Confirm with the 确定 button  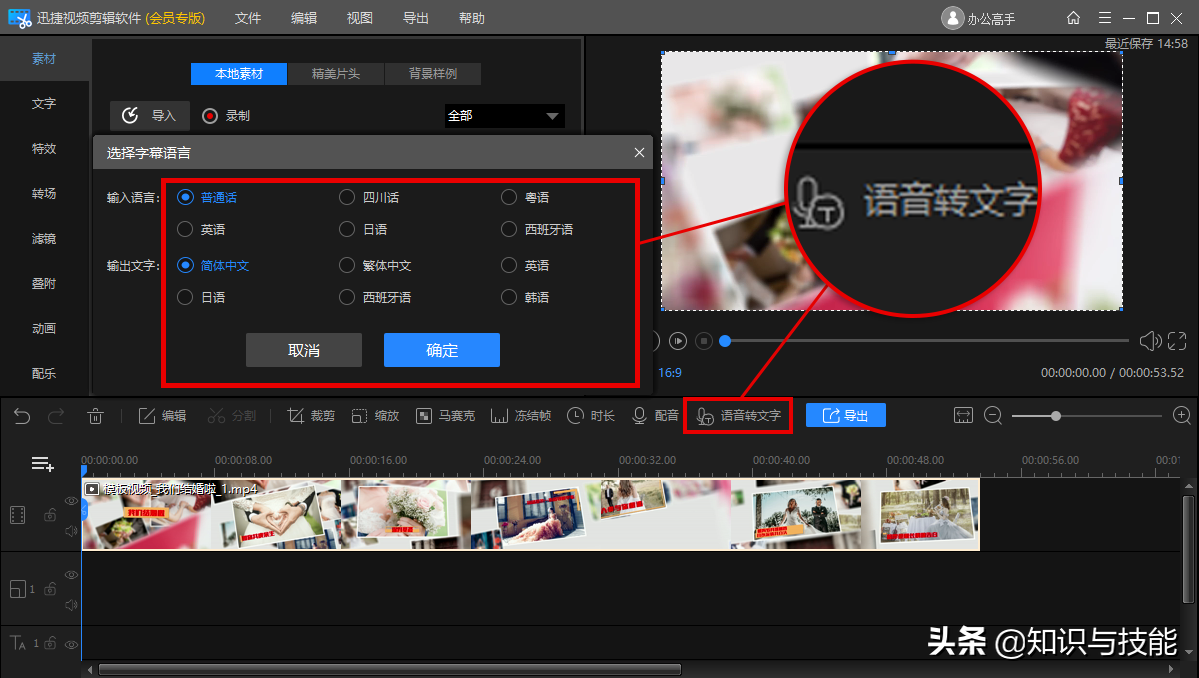tap(441, 350)
